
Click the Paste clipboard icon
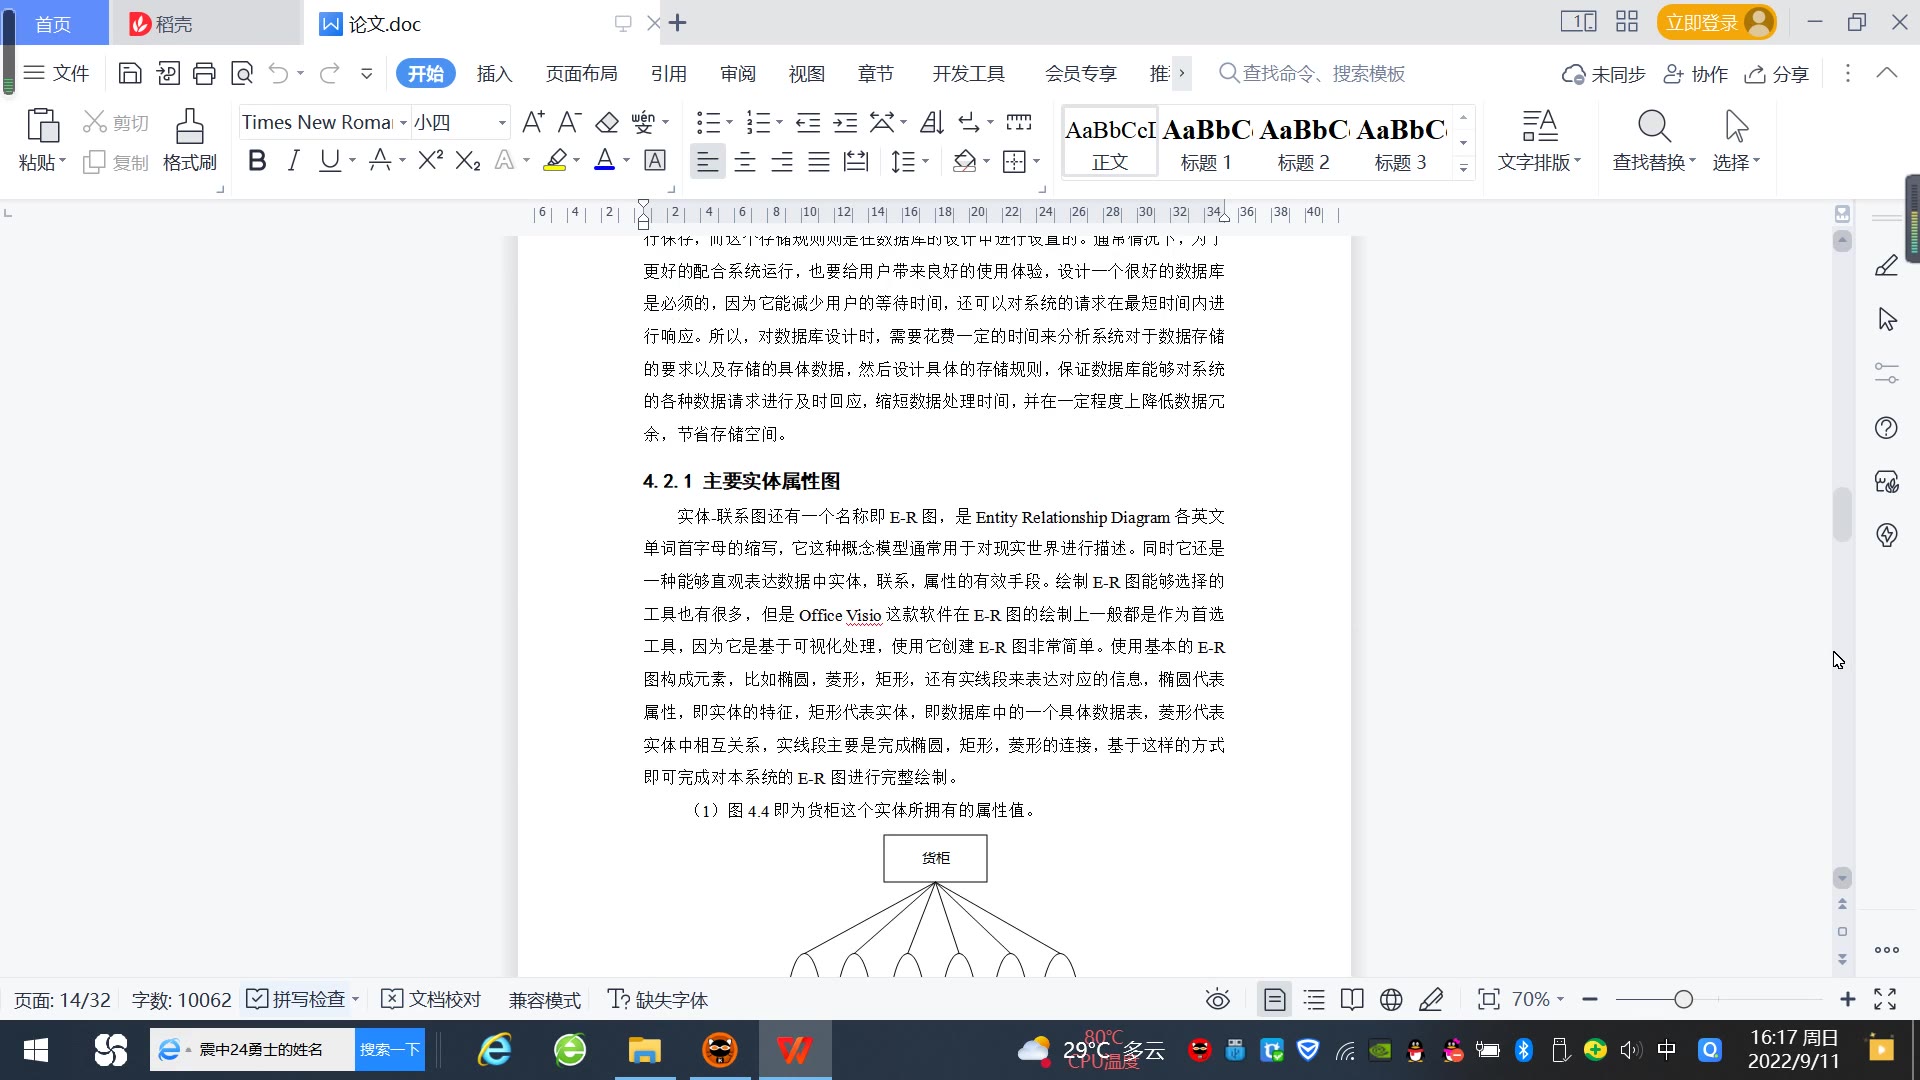point(42,126)
